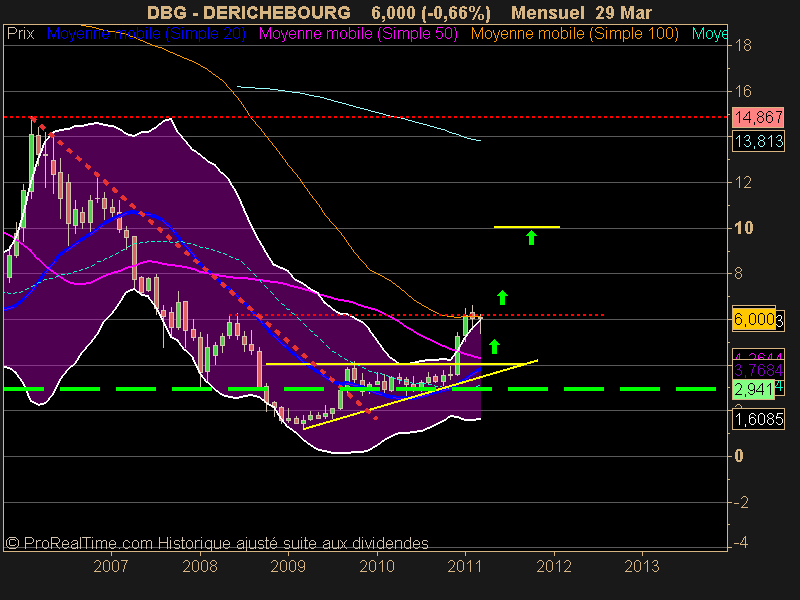Viewport: 800px width, 600px height.
Task: Click the 2013 label on time axis
Action: [x=642, y=566]
